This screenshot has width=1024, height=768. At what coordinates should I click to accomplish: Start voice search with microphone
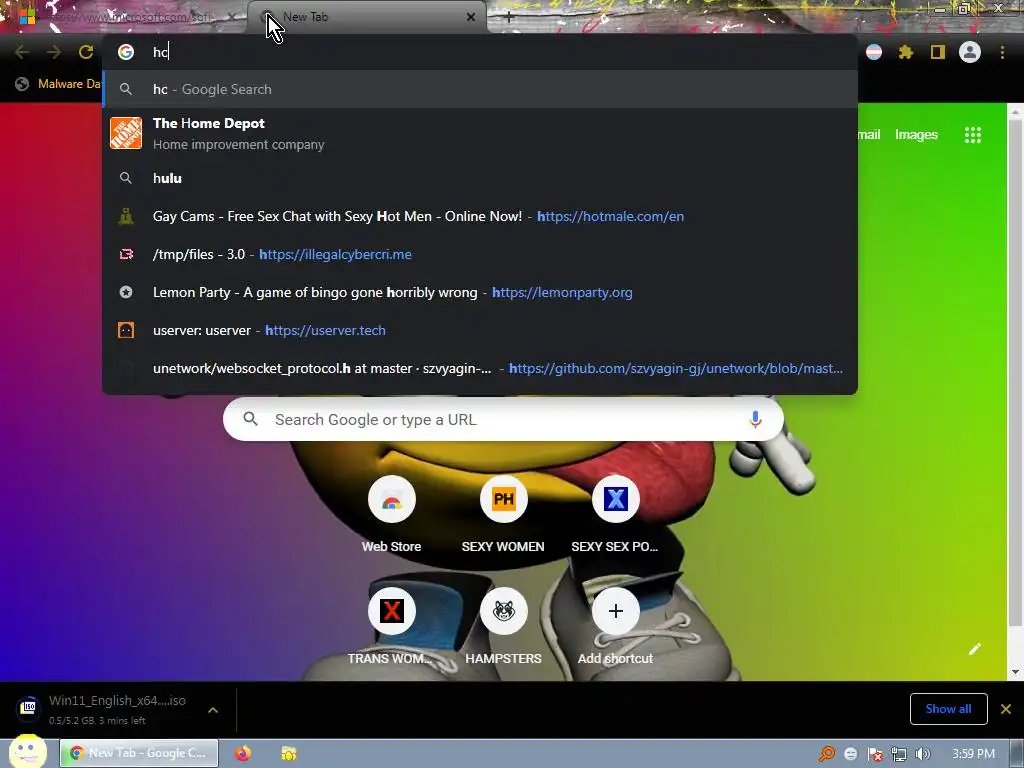point(755,419)
